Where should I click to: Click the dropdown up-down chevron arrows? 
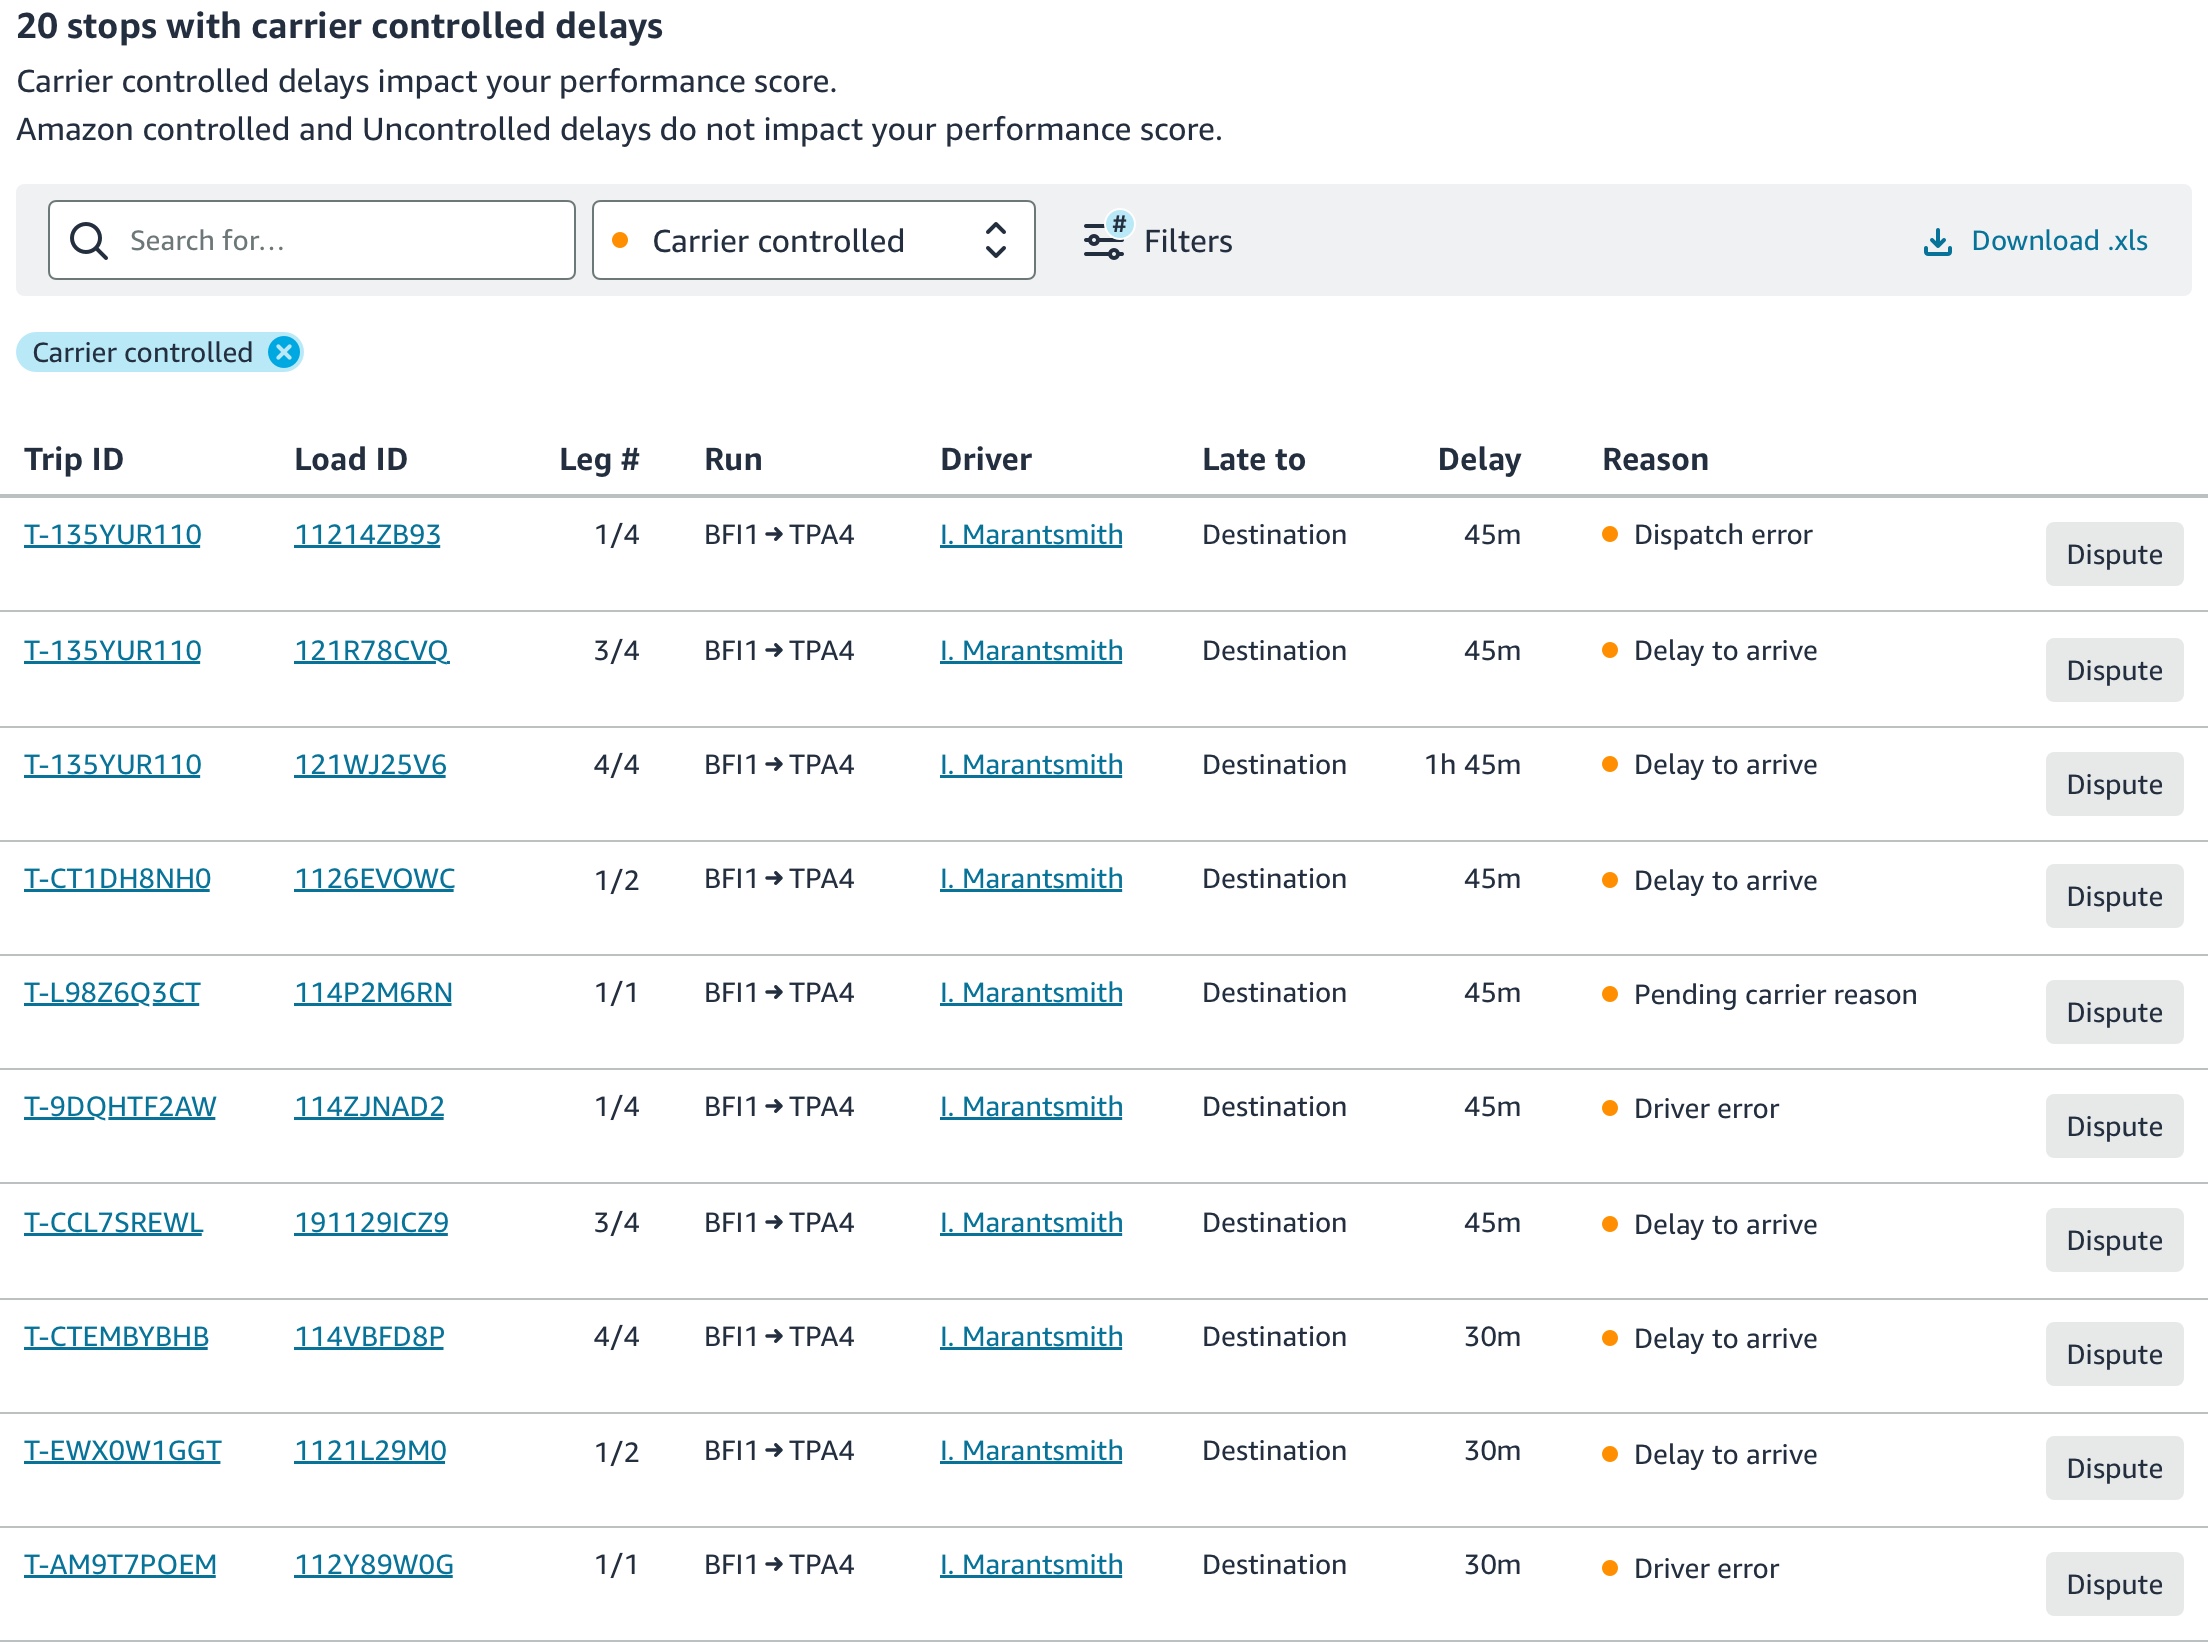pyautogui.click(x=995, y=241)
